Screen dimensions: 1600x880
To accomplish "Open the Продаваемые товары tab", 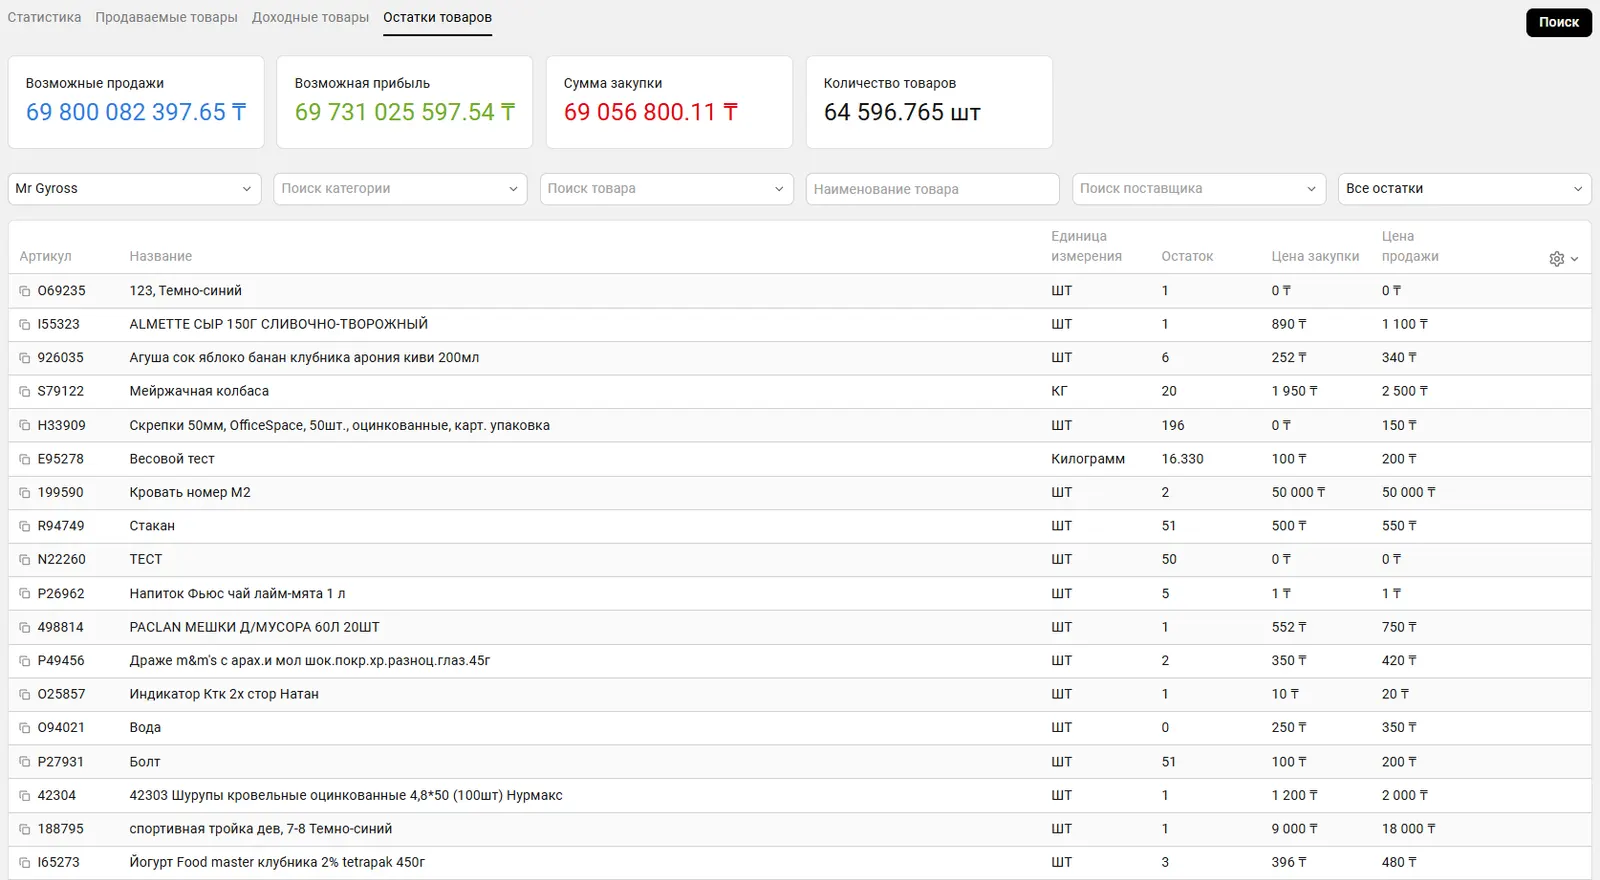I will [x=166, y=18].
